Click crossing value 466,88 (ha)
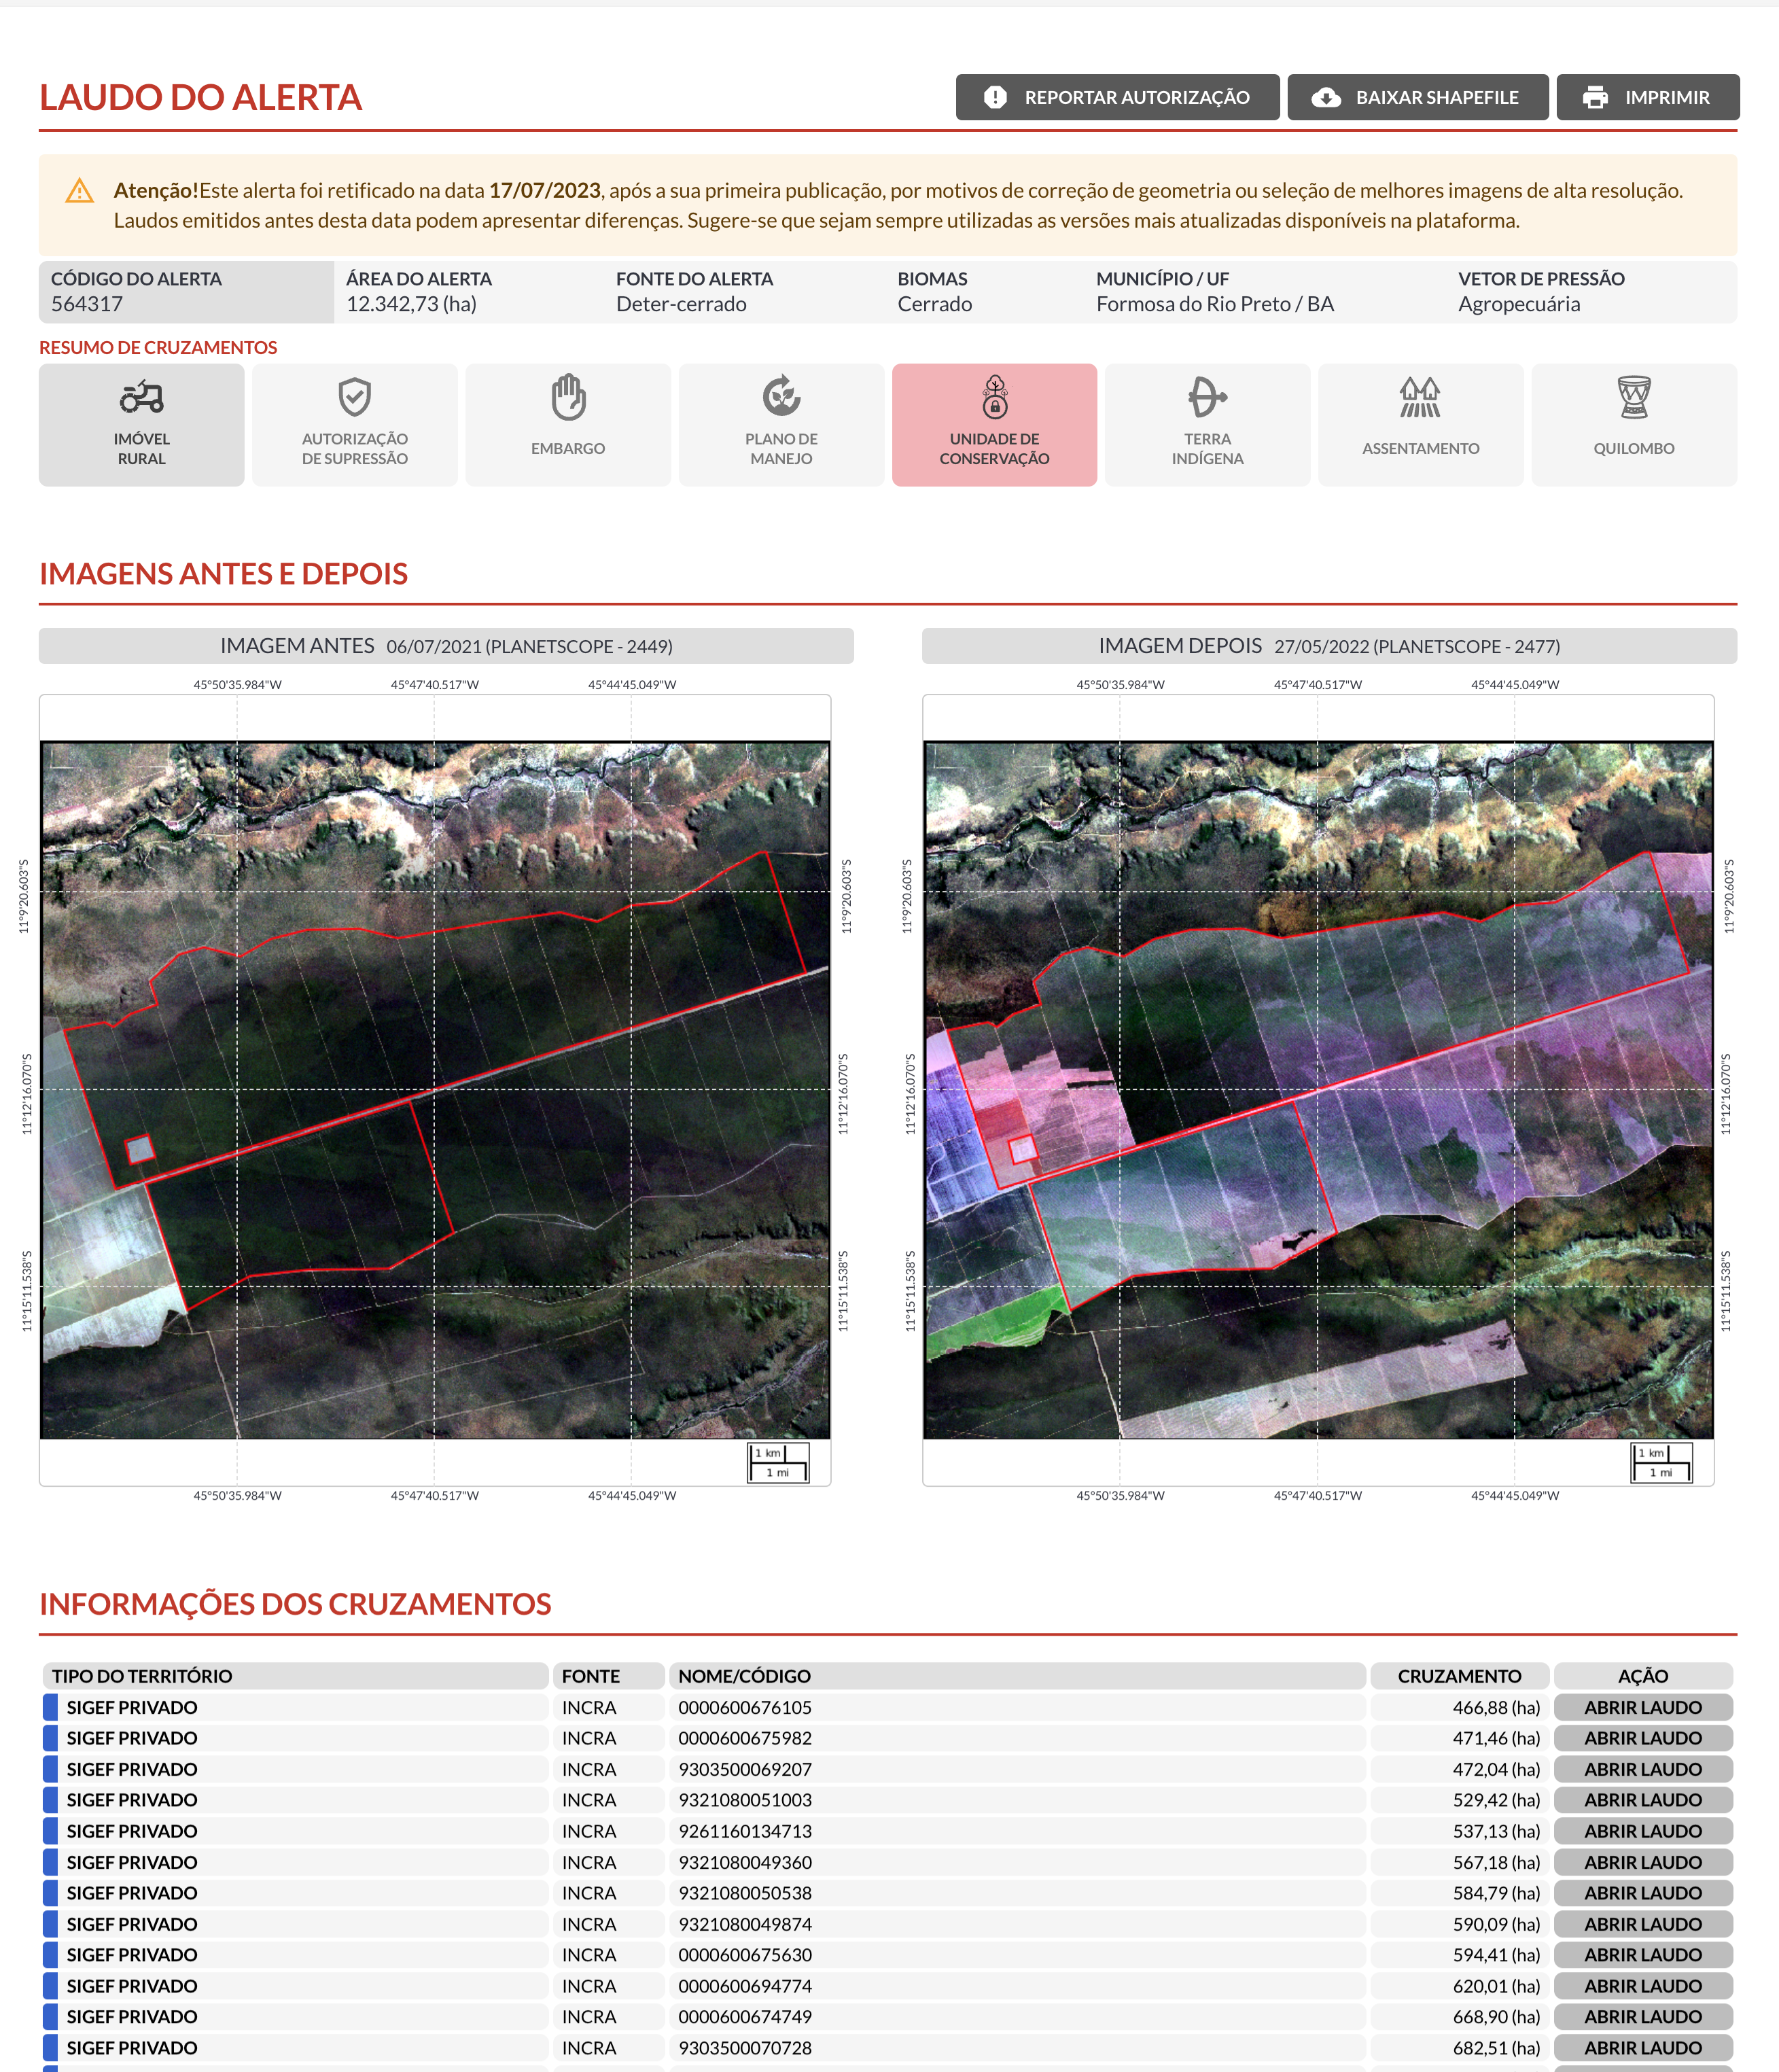 pos(1496,1707)
